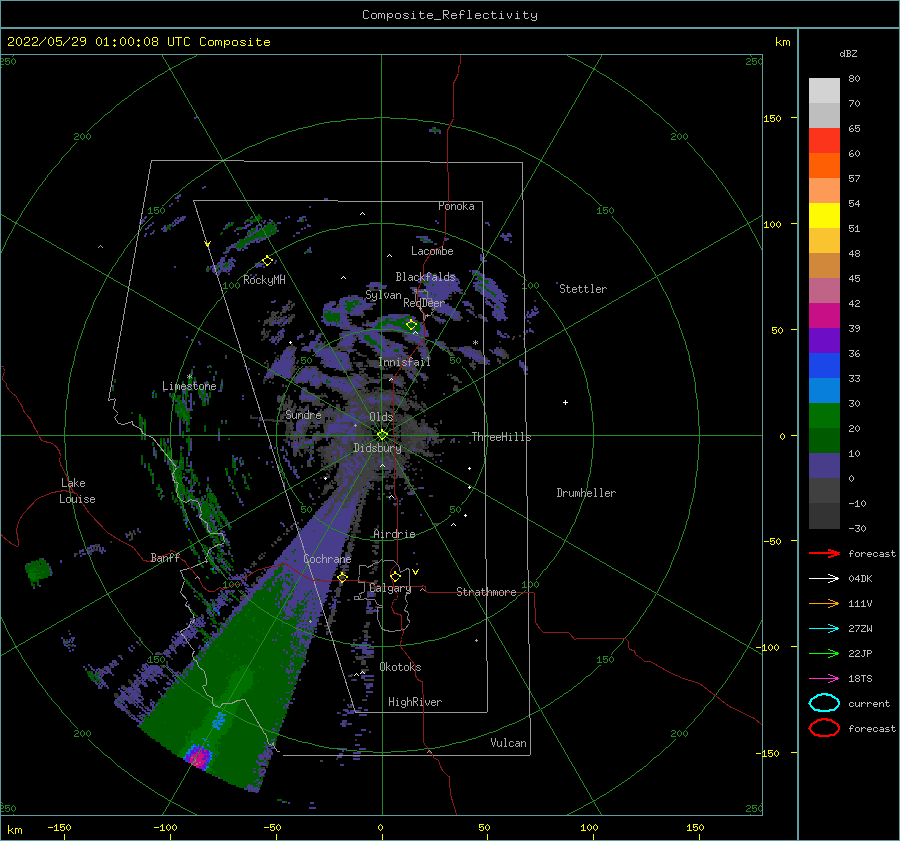Click the Didsbury label
Image resolution: width=900 pixels, height=841 pixels.
click(377, 448)
